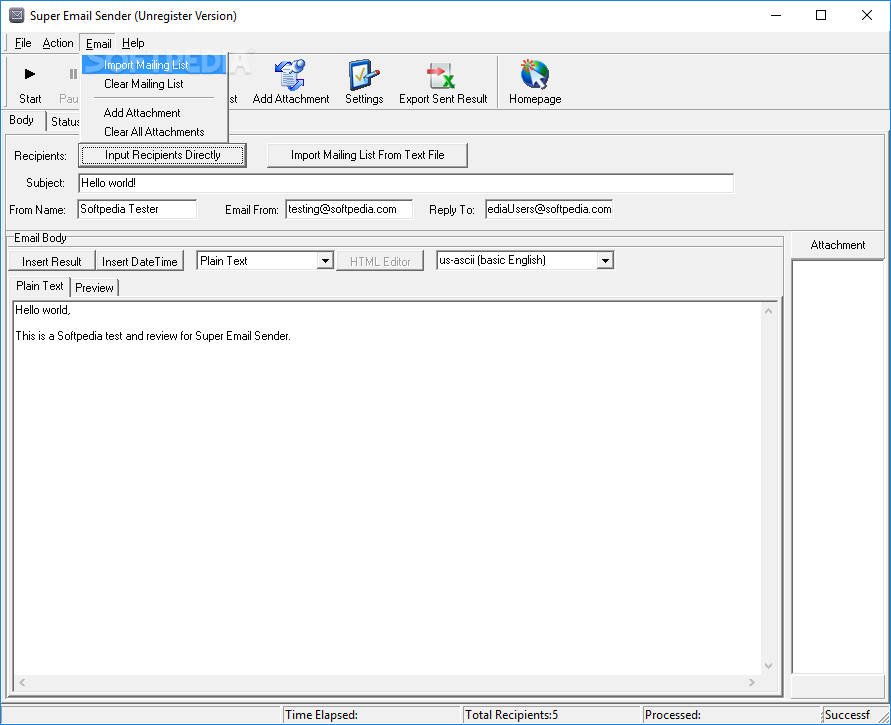
Task: Switch to the Body tab
Action: pyautogui.click(x=22, y=120)
